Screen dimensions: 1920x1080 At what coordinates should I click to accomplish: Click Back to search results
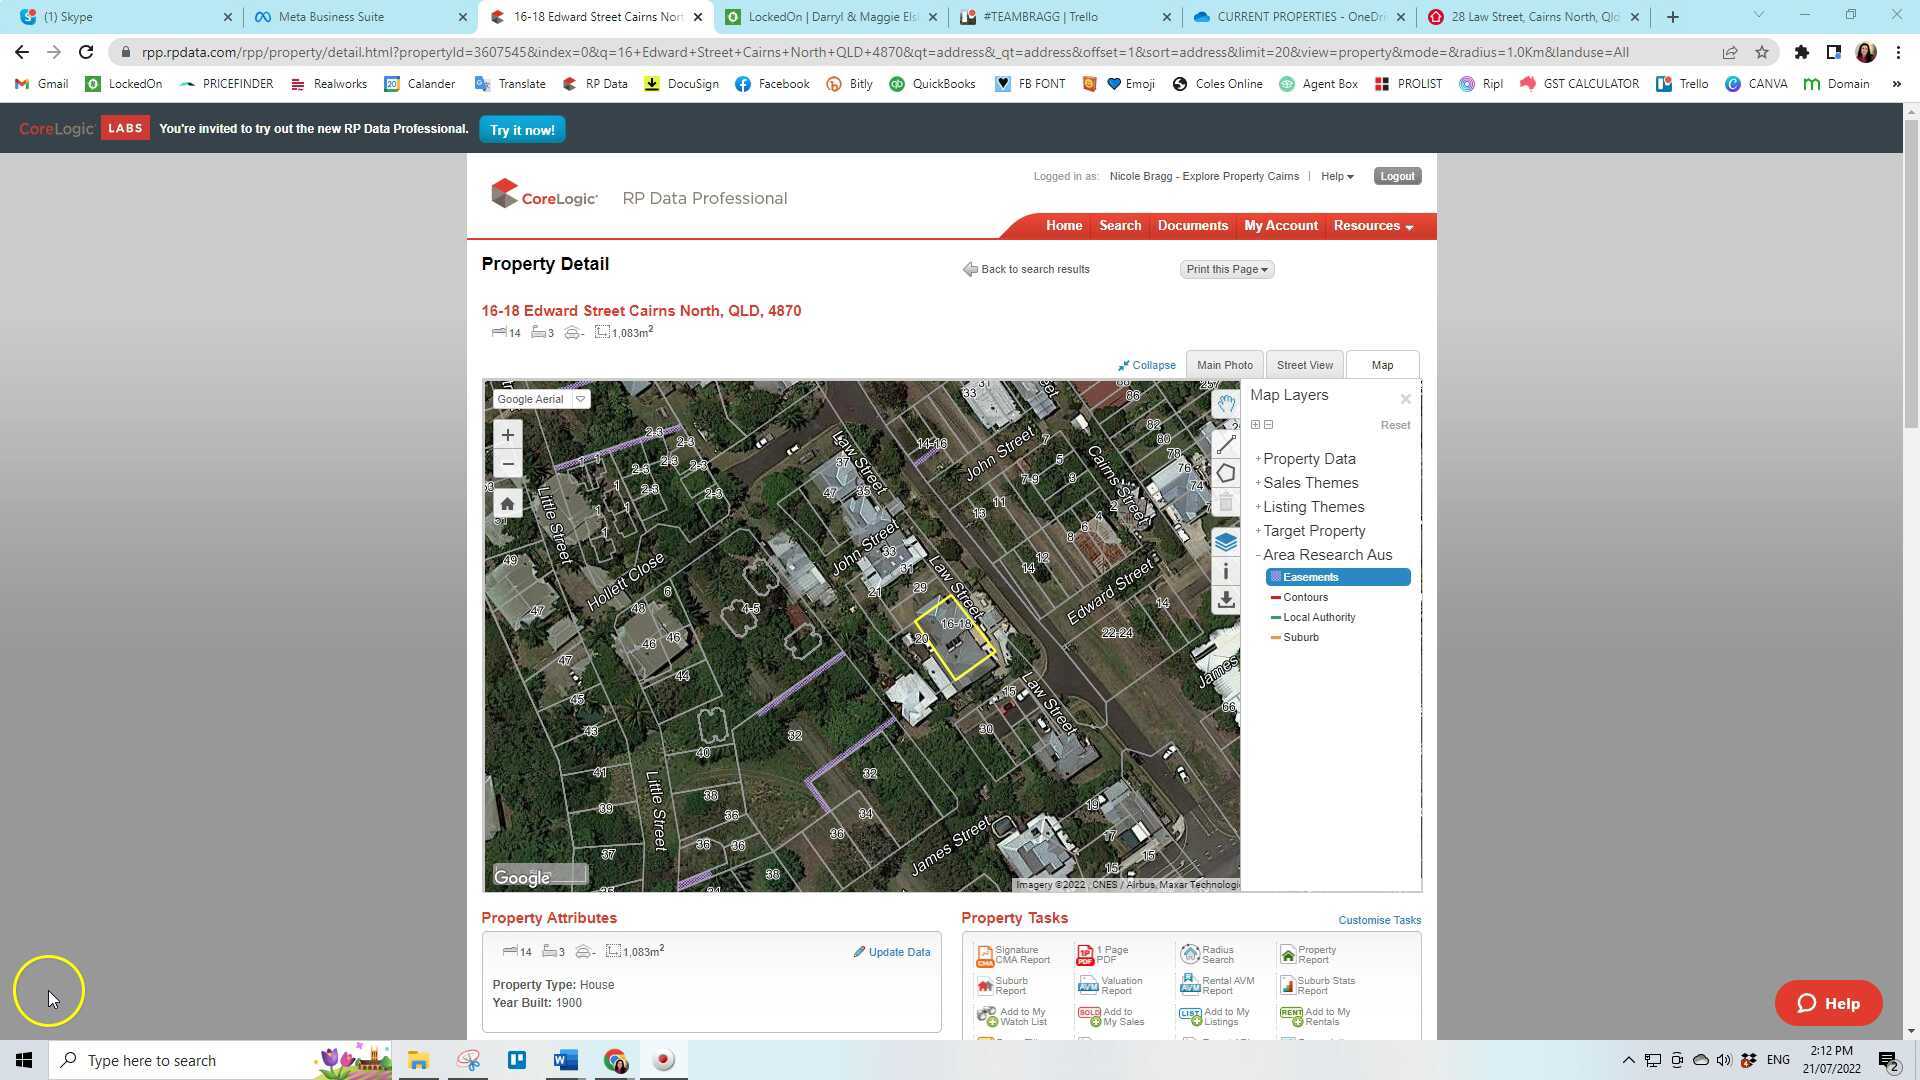(x=1034, y=269)
